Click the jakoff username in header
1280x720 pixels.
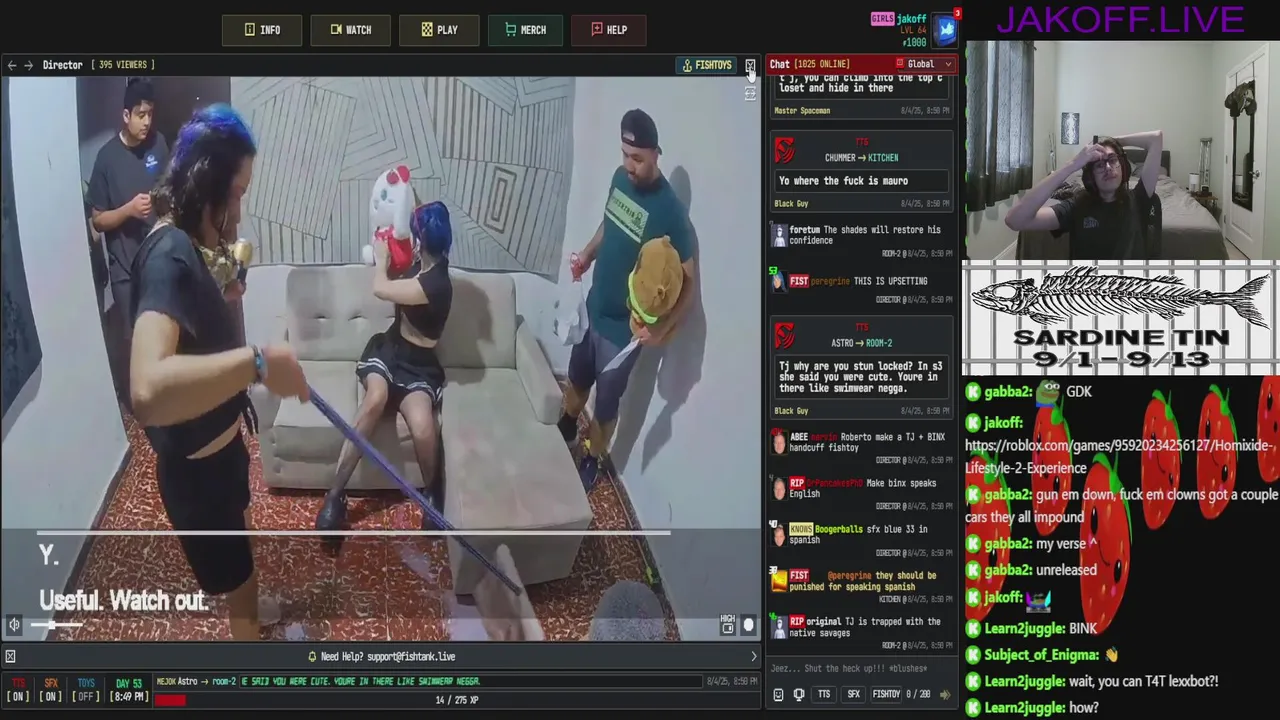click(912, 19)
